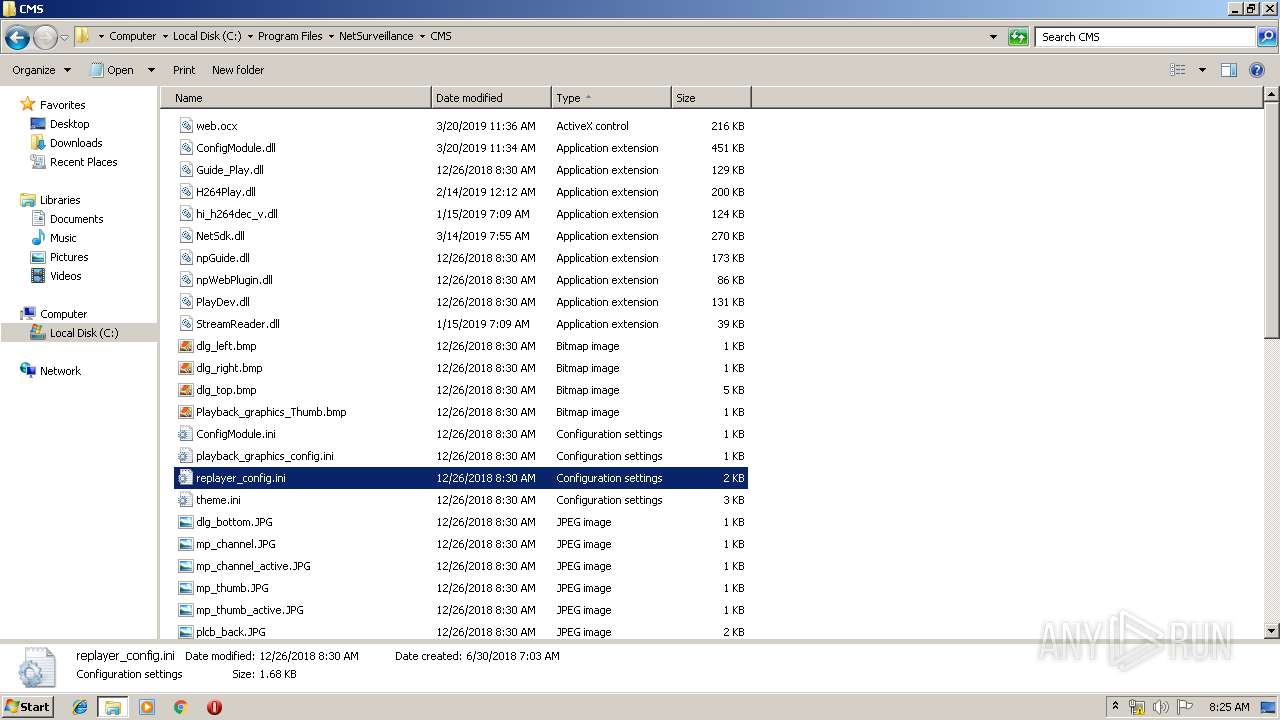Click the Change your view icon
This screenshot has width=1280, height=720.
pyautogui.click(x=1178, y=70)
